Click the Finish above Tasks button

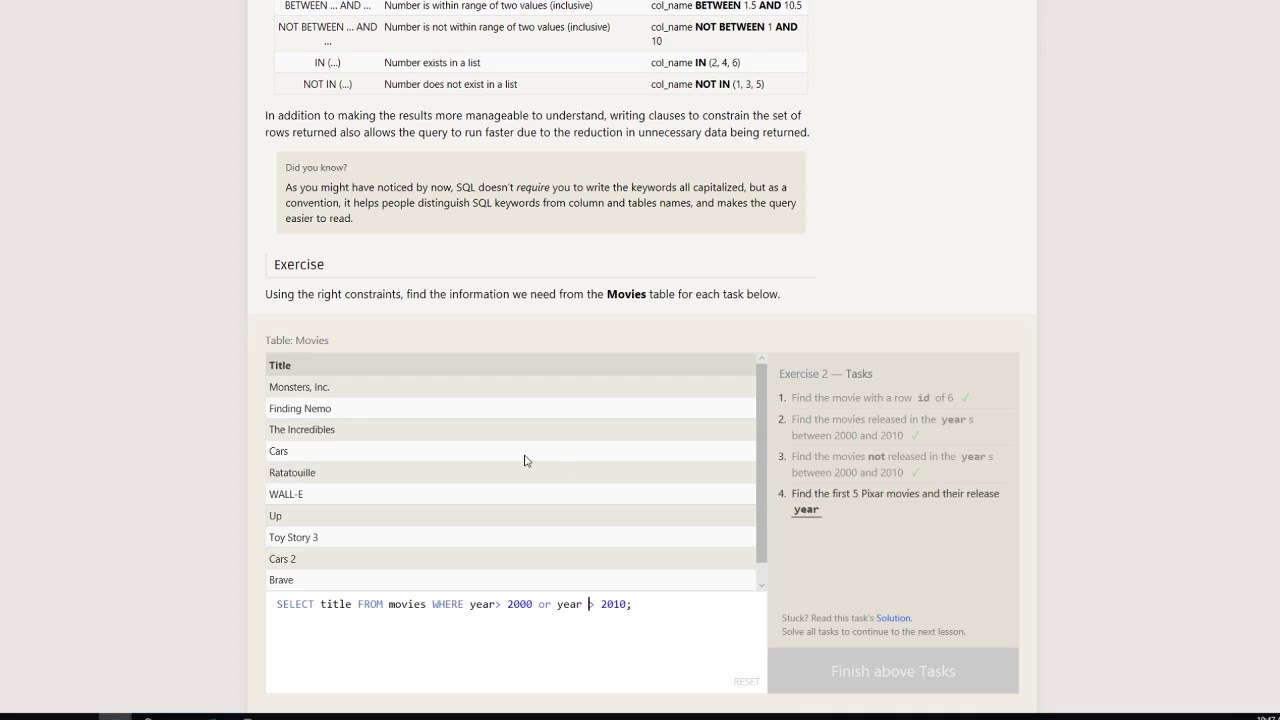[x=893, y=671]
